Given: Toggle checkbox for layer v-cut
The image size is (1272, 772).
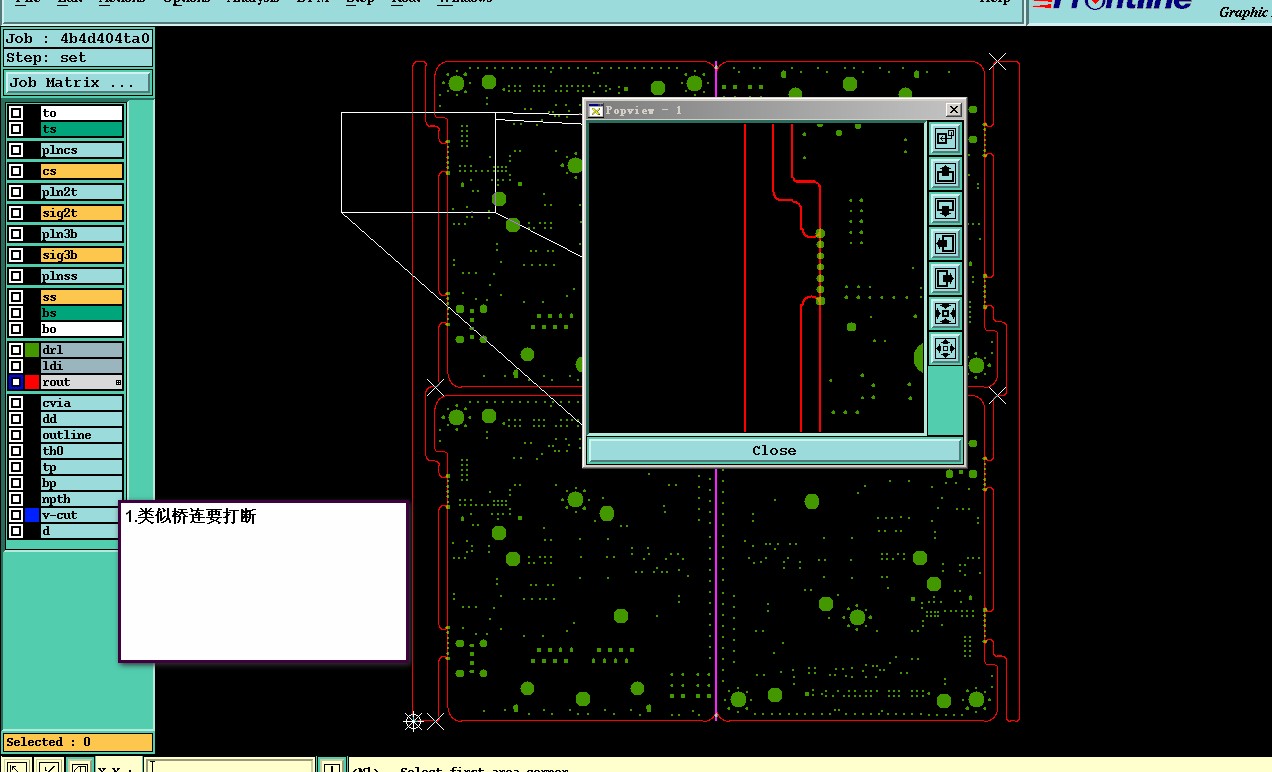Looking at the screenshot, I should (x=16, y=515).
